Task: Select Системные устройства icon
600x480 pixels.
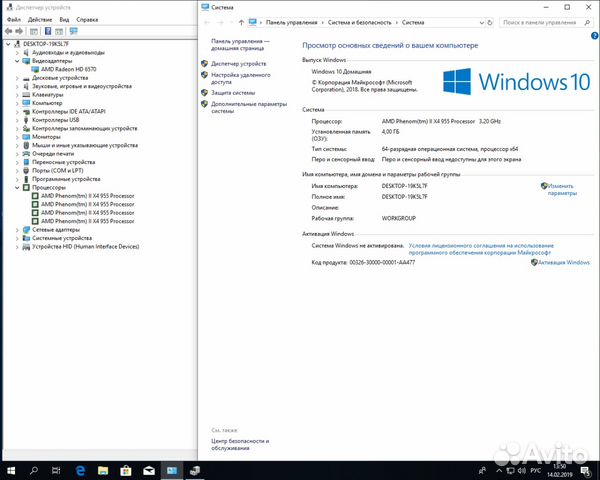Action: tap(26, 238)
